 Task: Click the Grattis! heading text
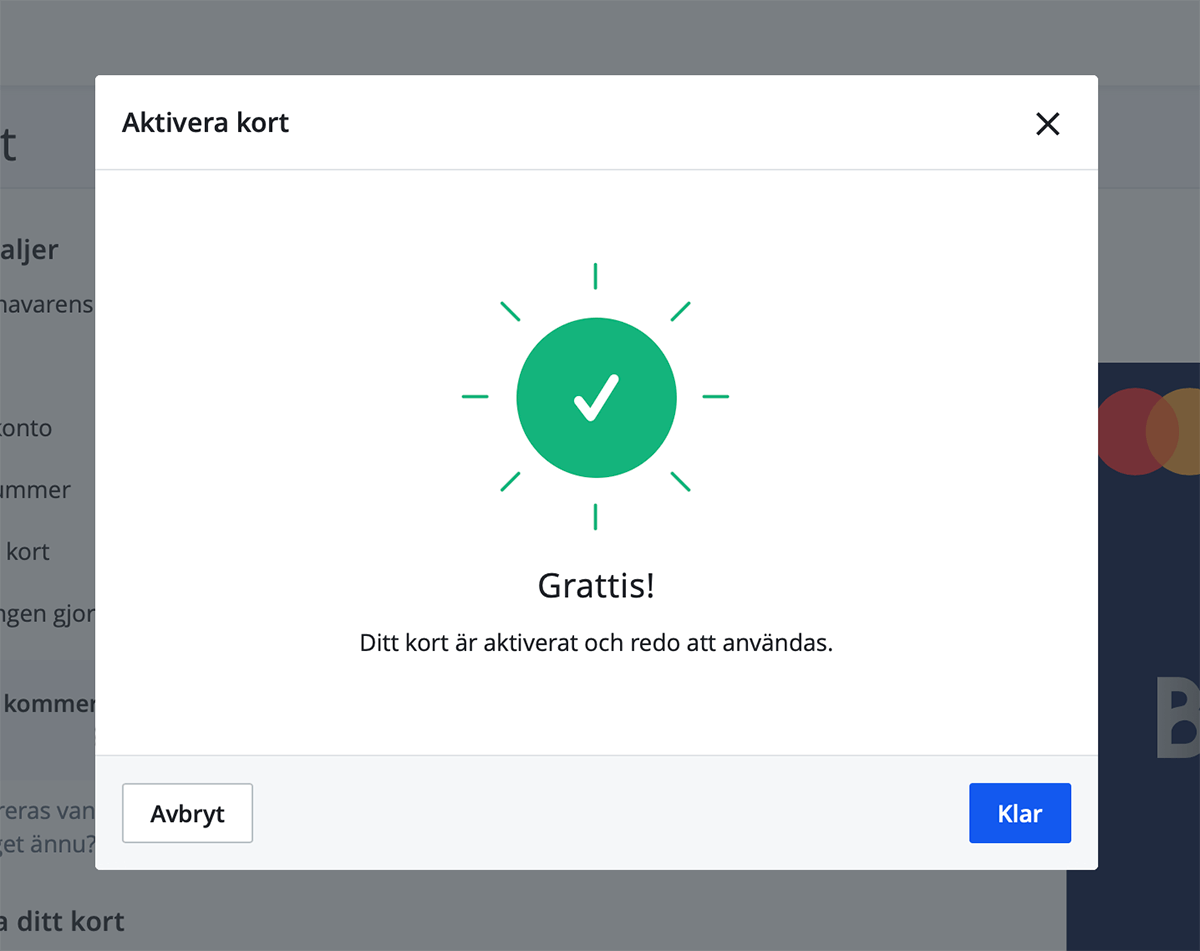596,585
